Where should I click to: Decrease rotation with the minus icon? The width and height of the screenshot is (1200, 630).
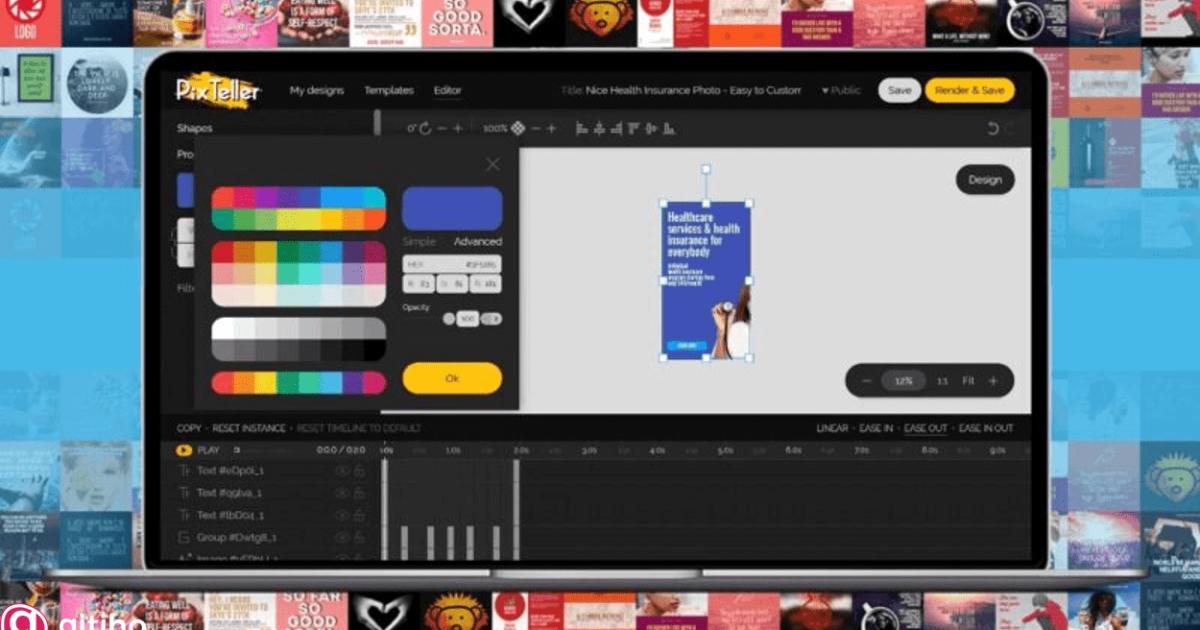pyautogui.click(x=442, y=128)
